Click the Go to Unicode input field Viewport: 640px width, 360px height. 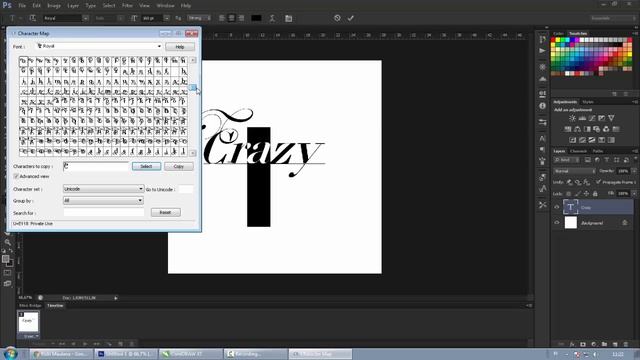tap(185, 189)
